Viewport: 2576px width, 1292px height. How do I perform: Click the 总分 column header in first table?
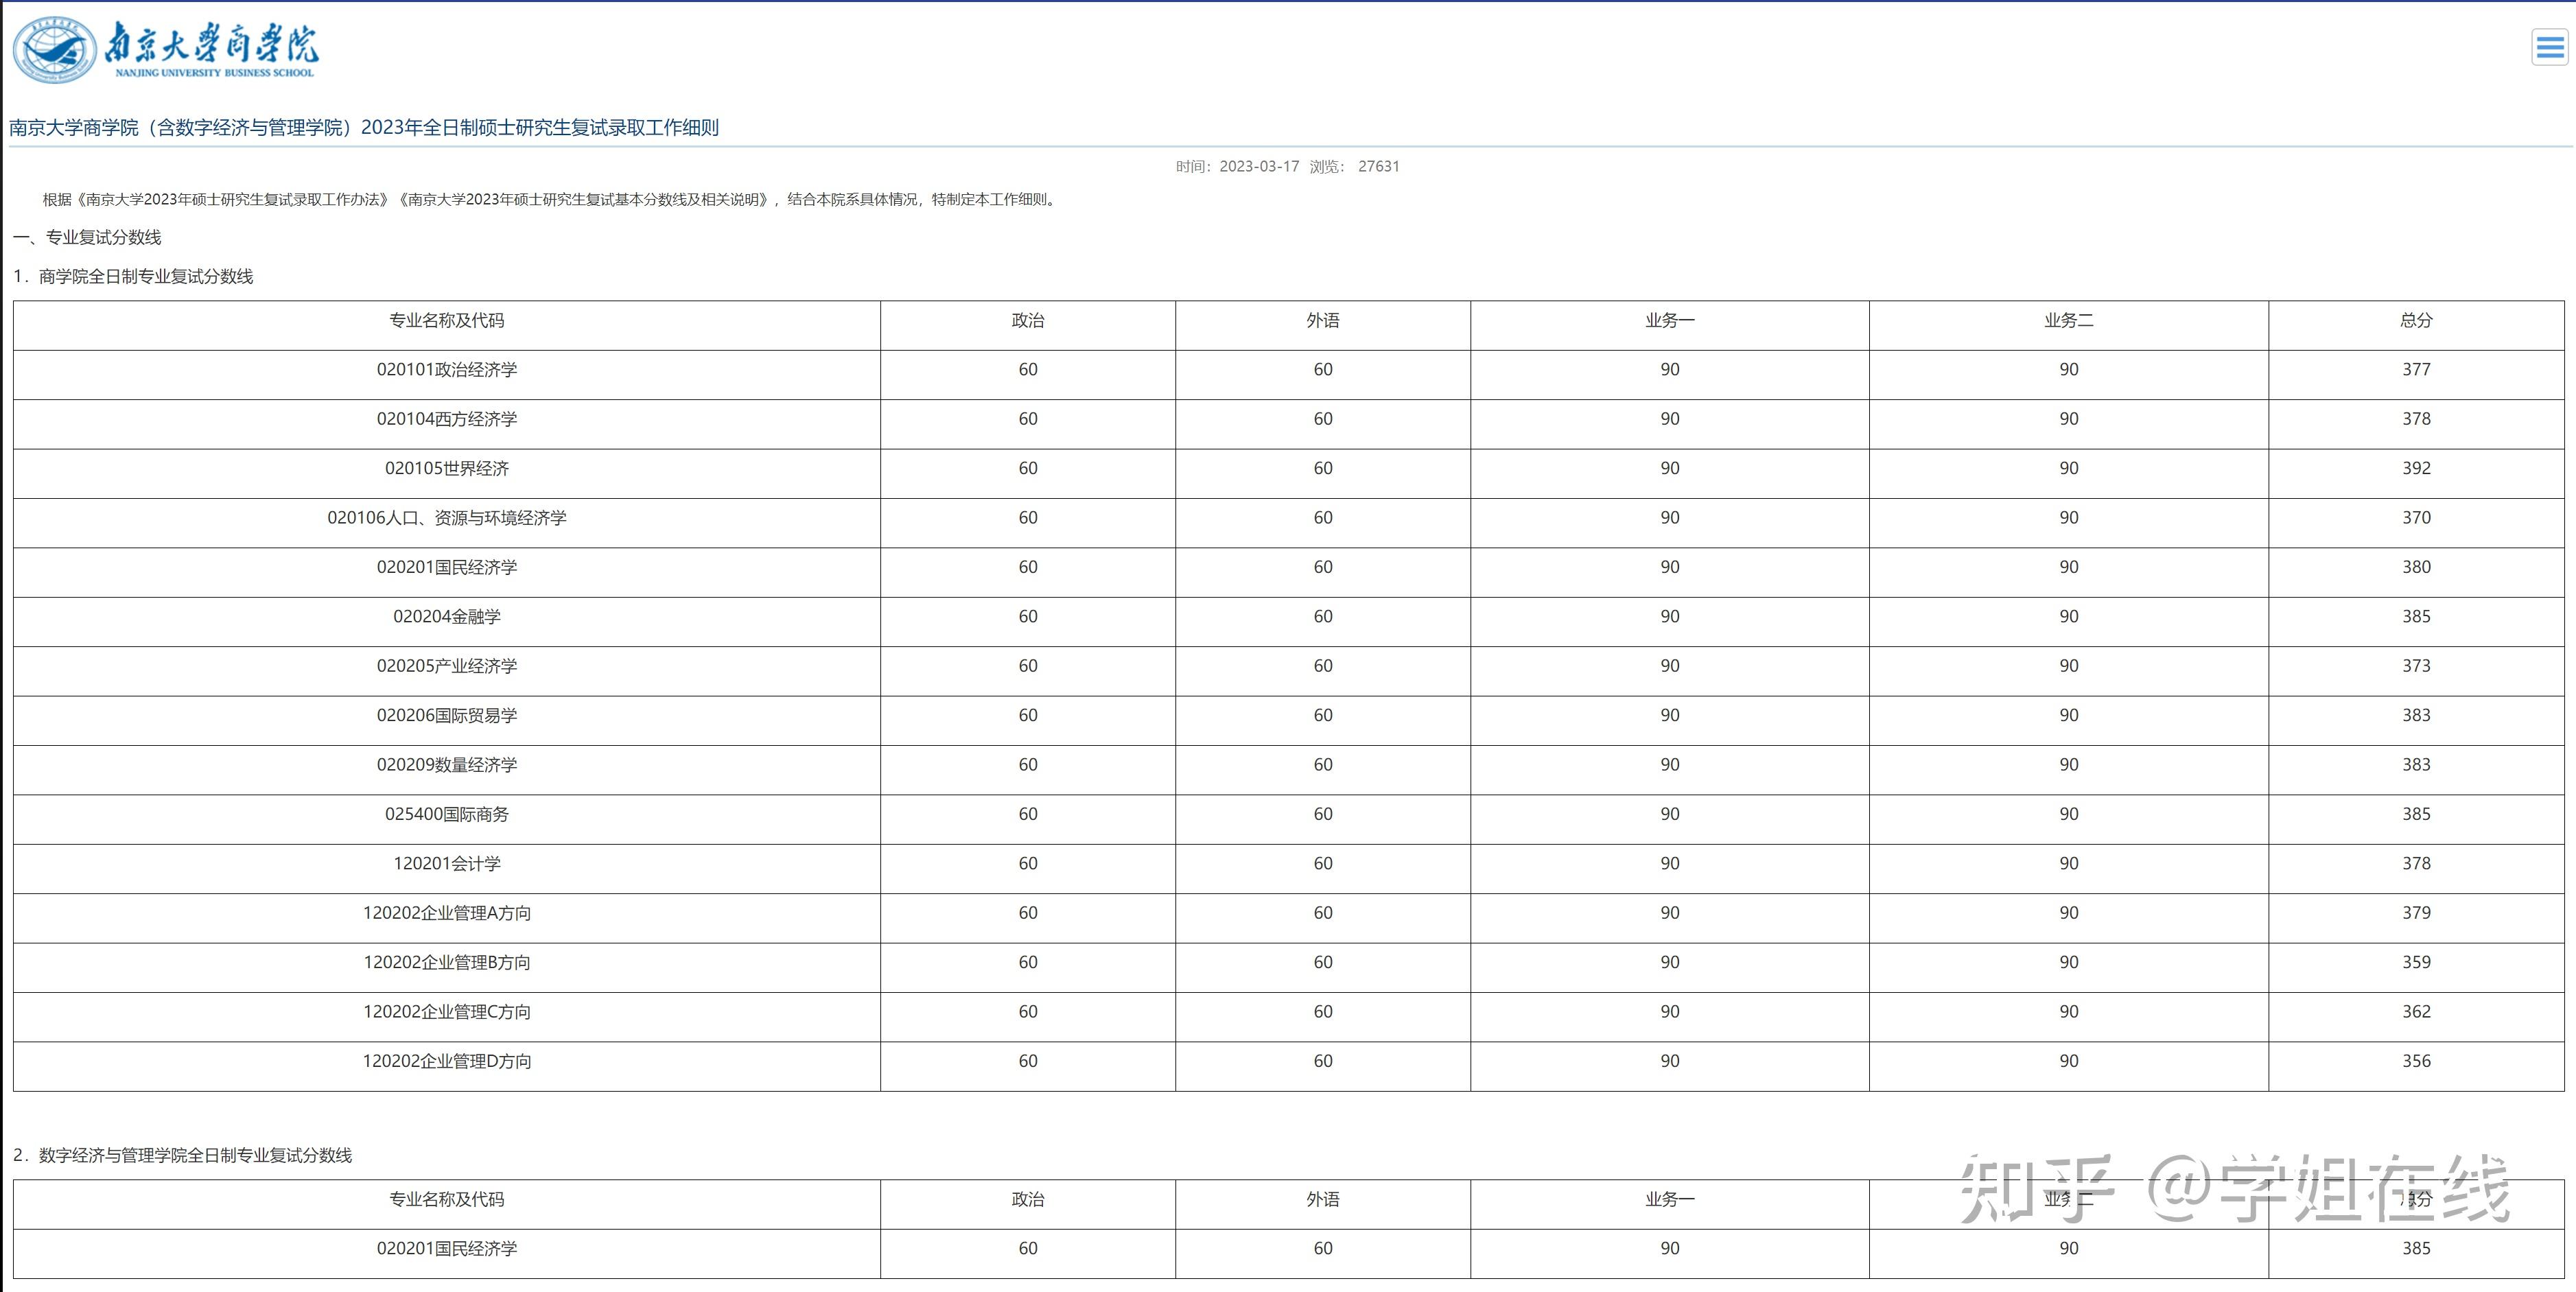point(2415,321)
